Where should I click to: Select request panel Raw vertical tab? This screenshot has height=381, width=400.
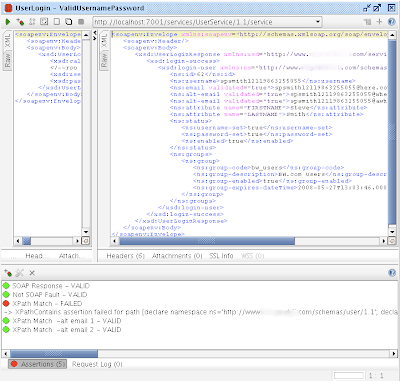[7, 59]
